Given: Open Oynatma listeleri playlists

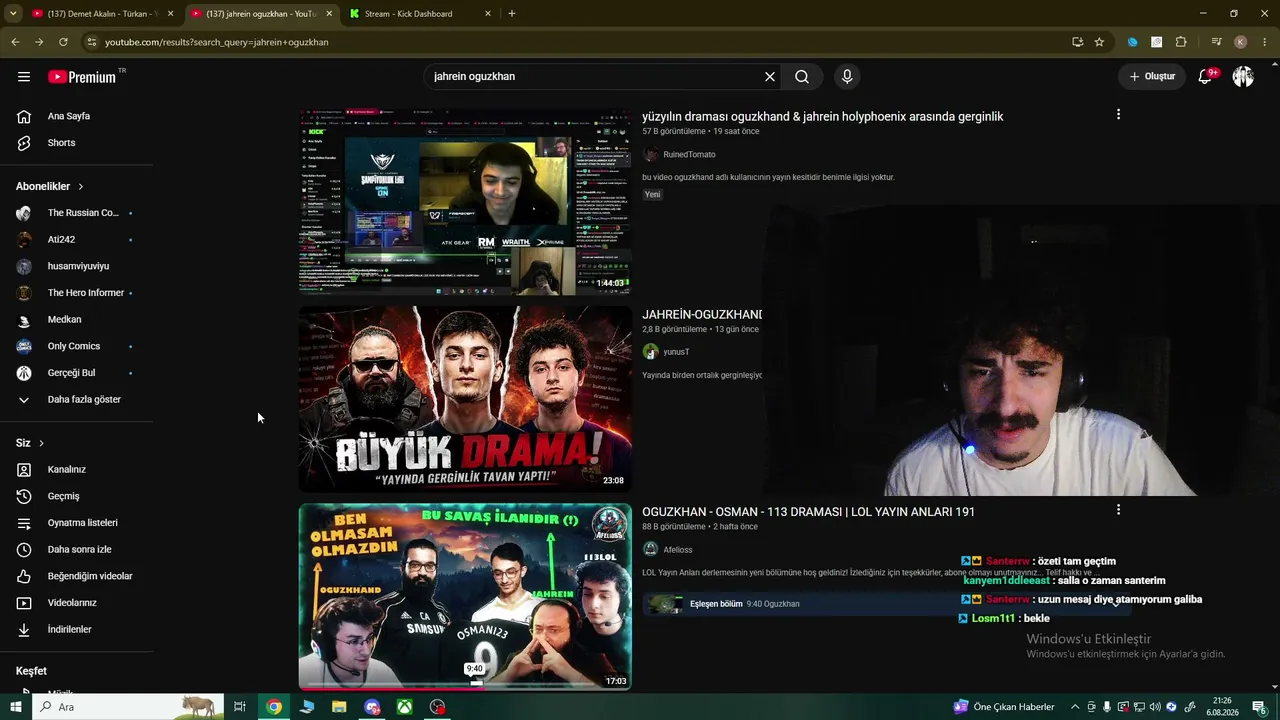Looking at the screenshot, I should pos(77,523).
